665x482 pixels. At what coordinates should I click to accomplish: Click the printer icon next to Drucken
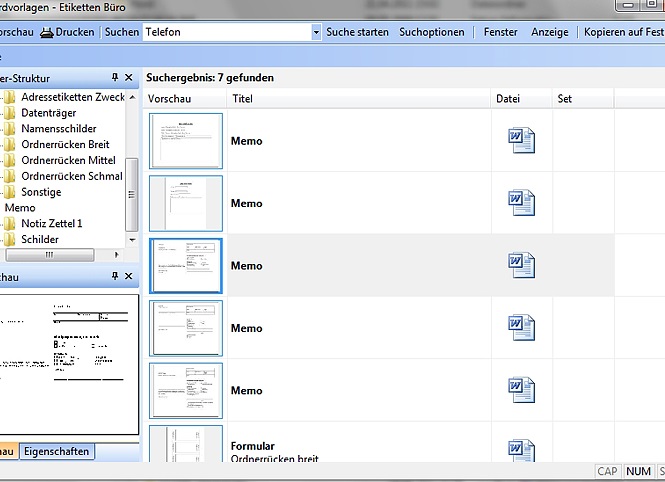[x=46, y=32]
